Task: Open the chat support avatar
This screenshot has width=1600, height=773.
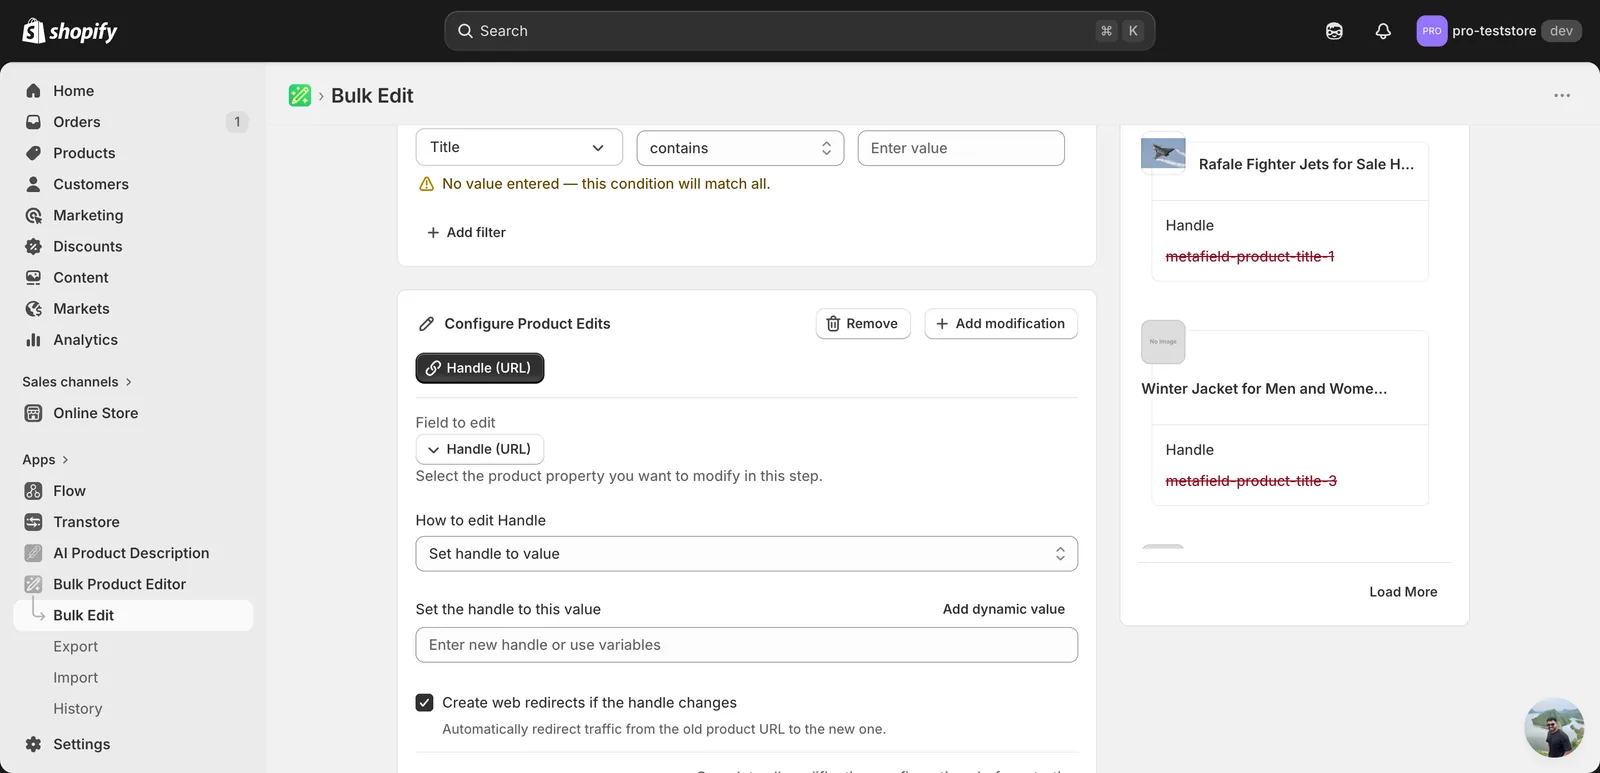Action: point(1554,728)
